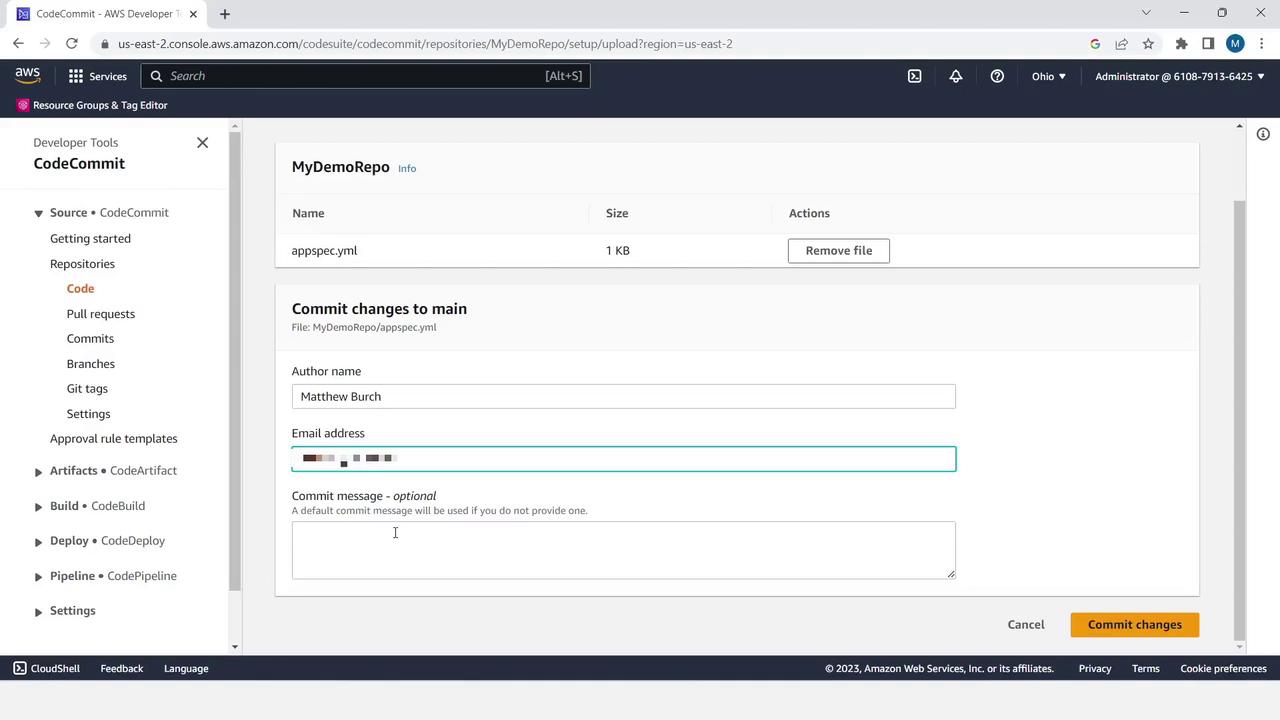Open CloudShell from the footer
The width and height of the screenshot is (1280, 720).
pos(47,668)
